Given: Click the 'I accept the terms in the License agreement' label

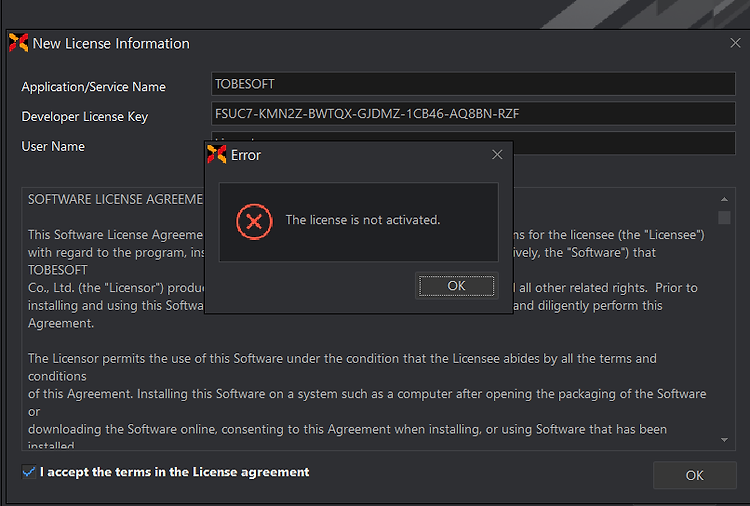Looking at the screenshot, I should (175, 472).
